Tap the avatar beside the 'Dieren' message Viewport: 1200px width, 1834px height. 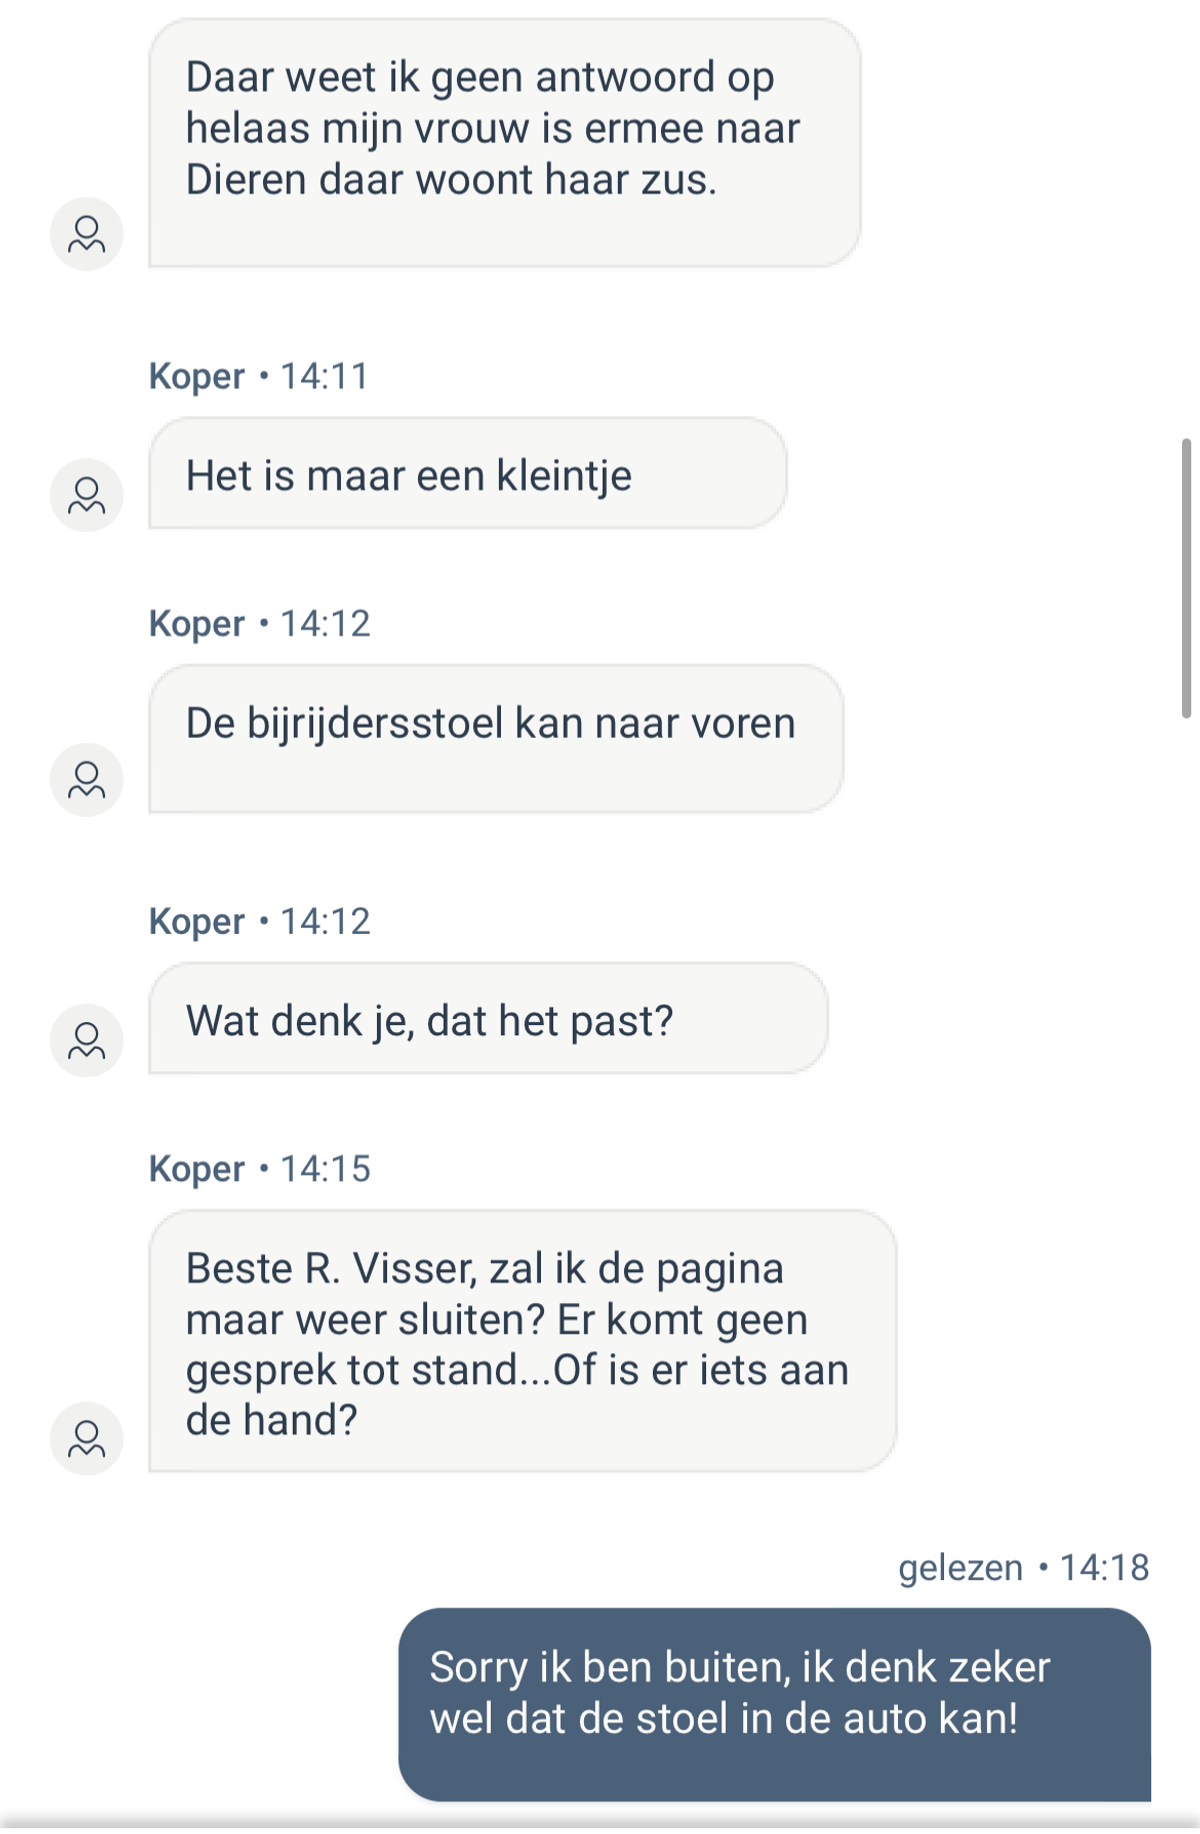(x=87, y=234)
